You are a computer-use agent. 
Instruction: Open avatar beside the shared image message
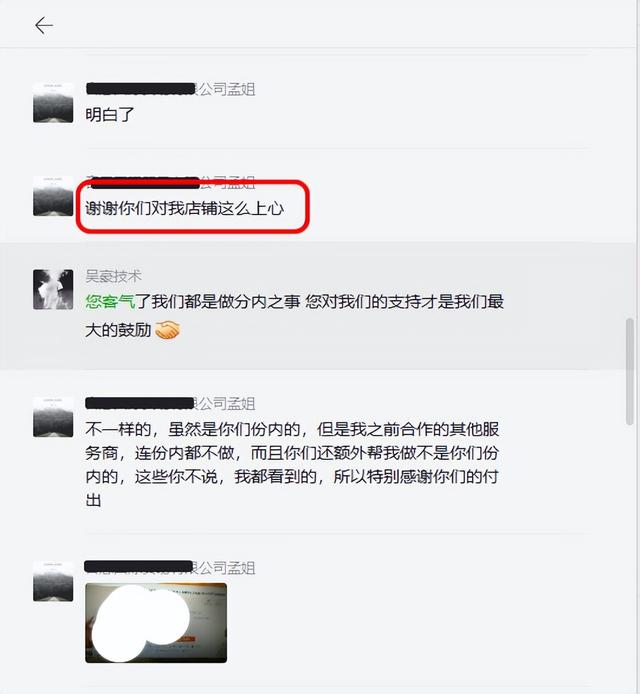(x=53, y=582)
